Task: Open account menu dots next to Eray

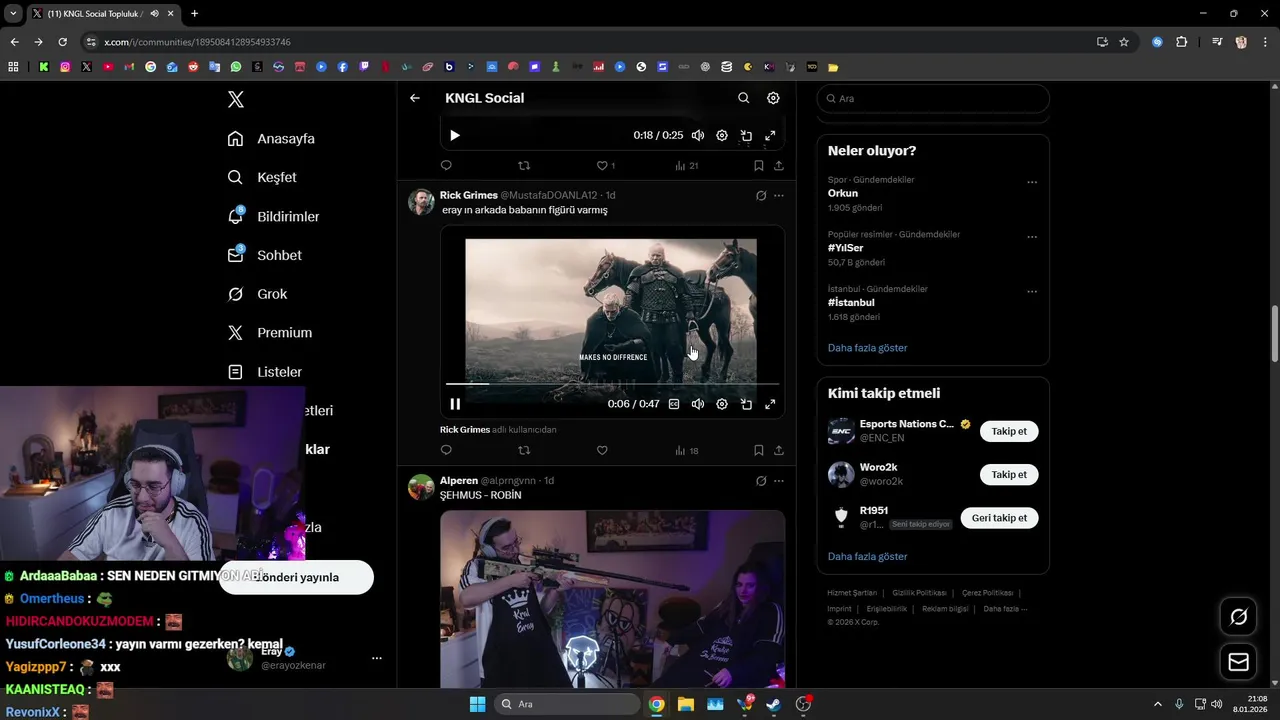Action: point(377,658)
